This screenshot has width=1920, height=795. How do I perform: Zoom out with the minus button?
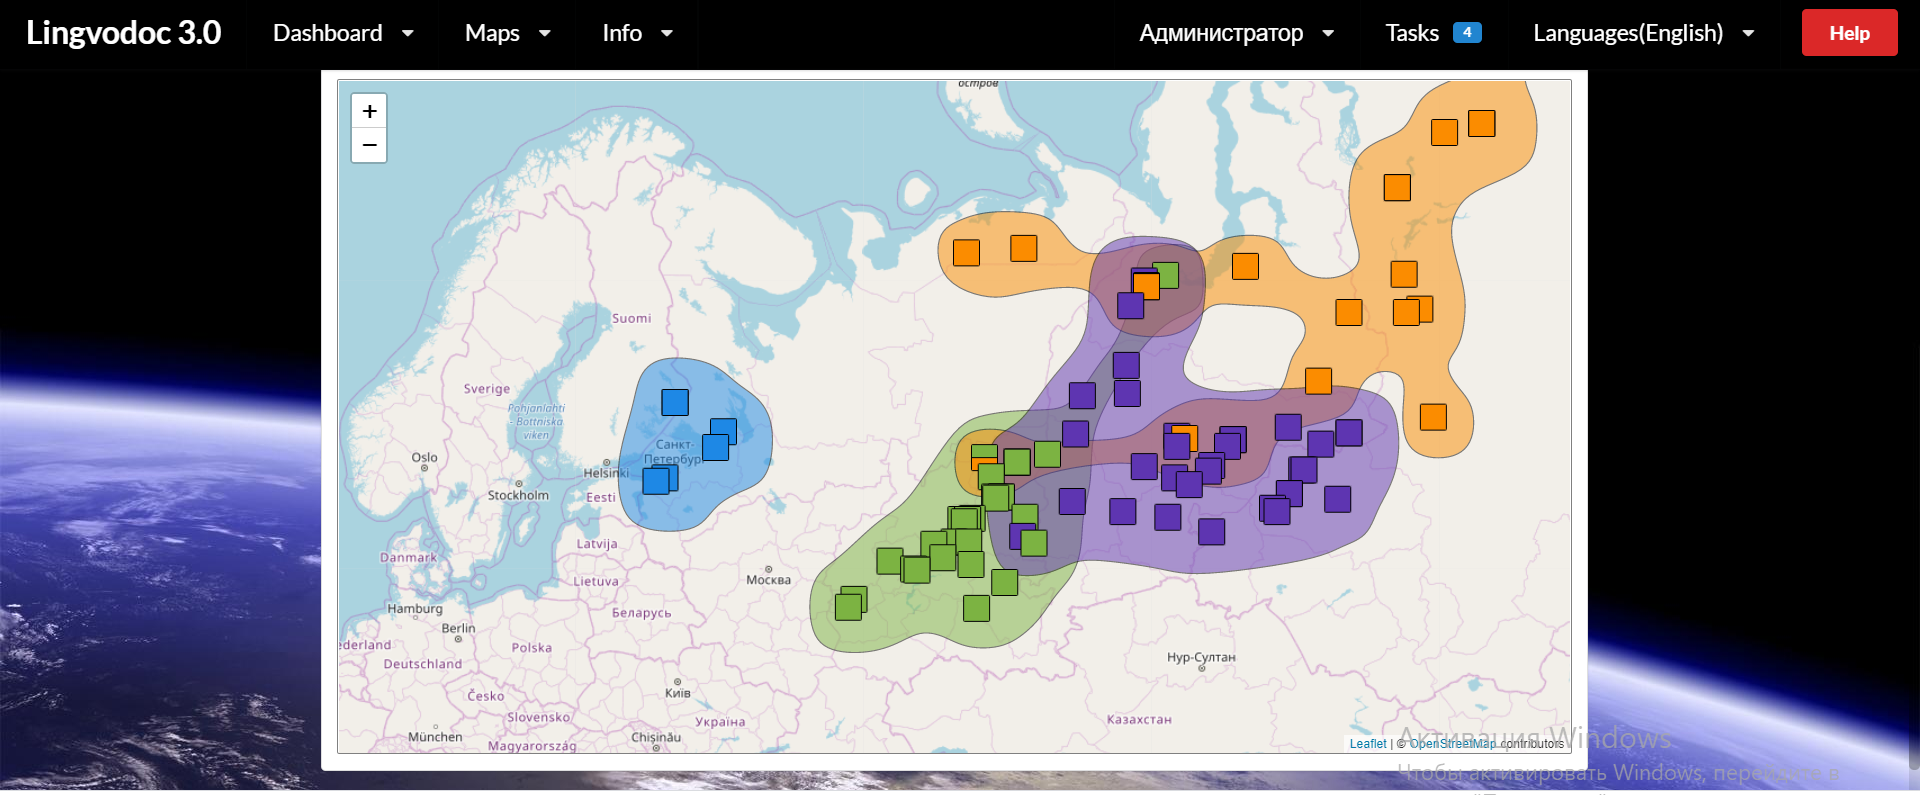coord(369,146)
